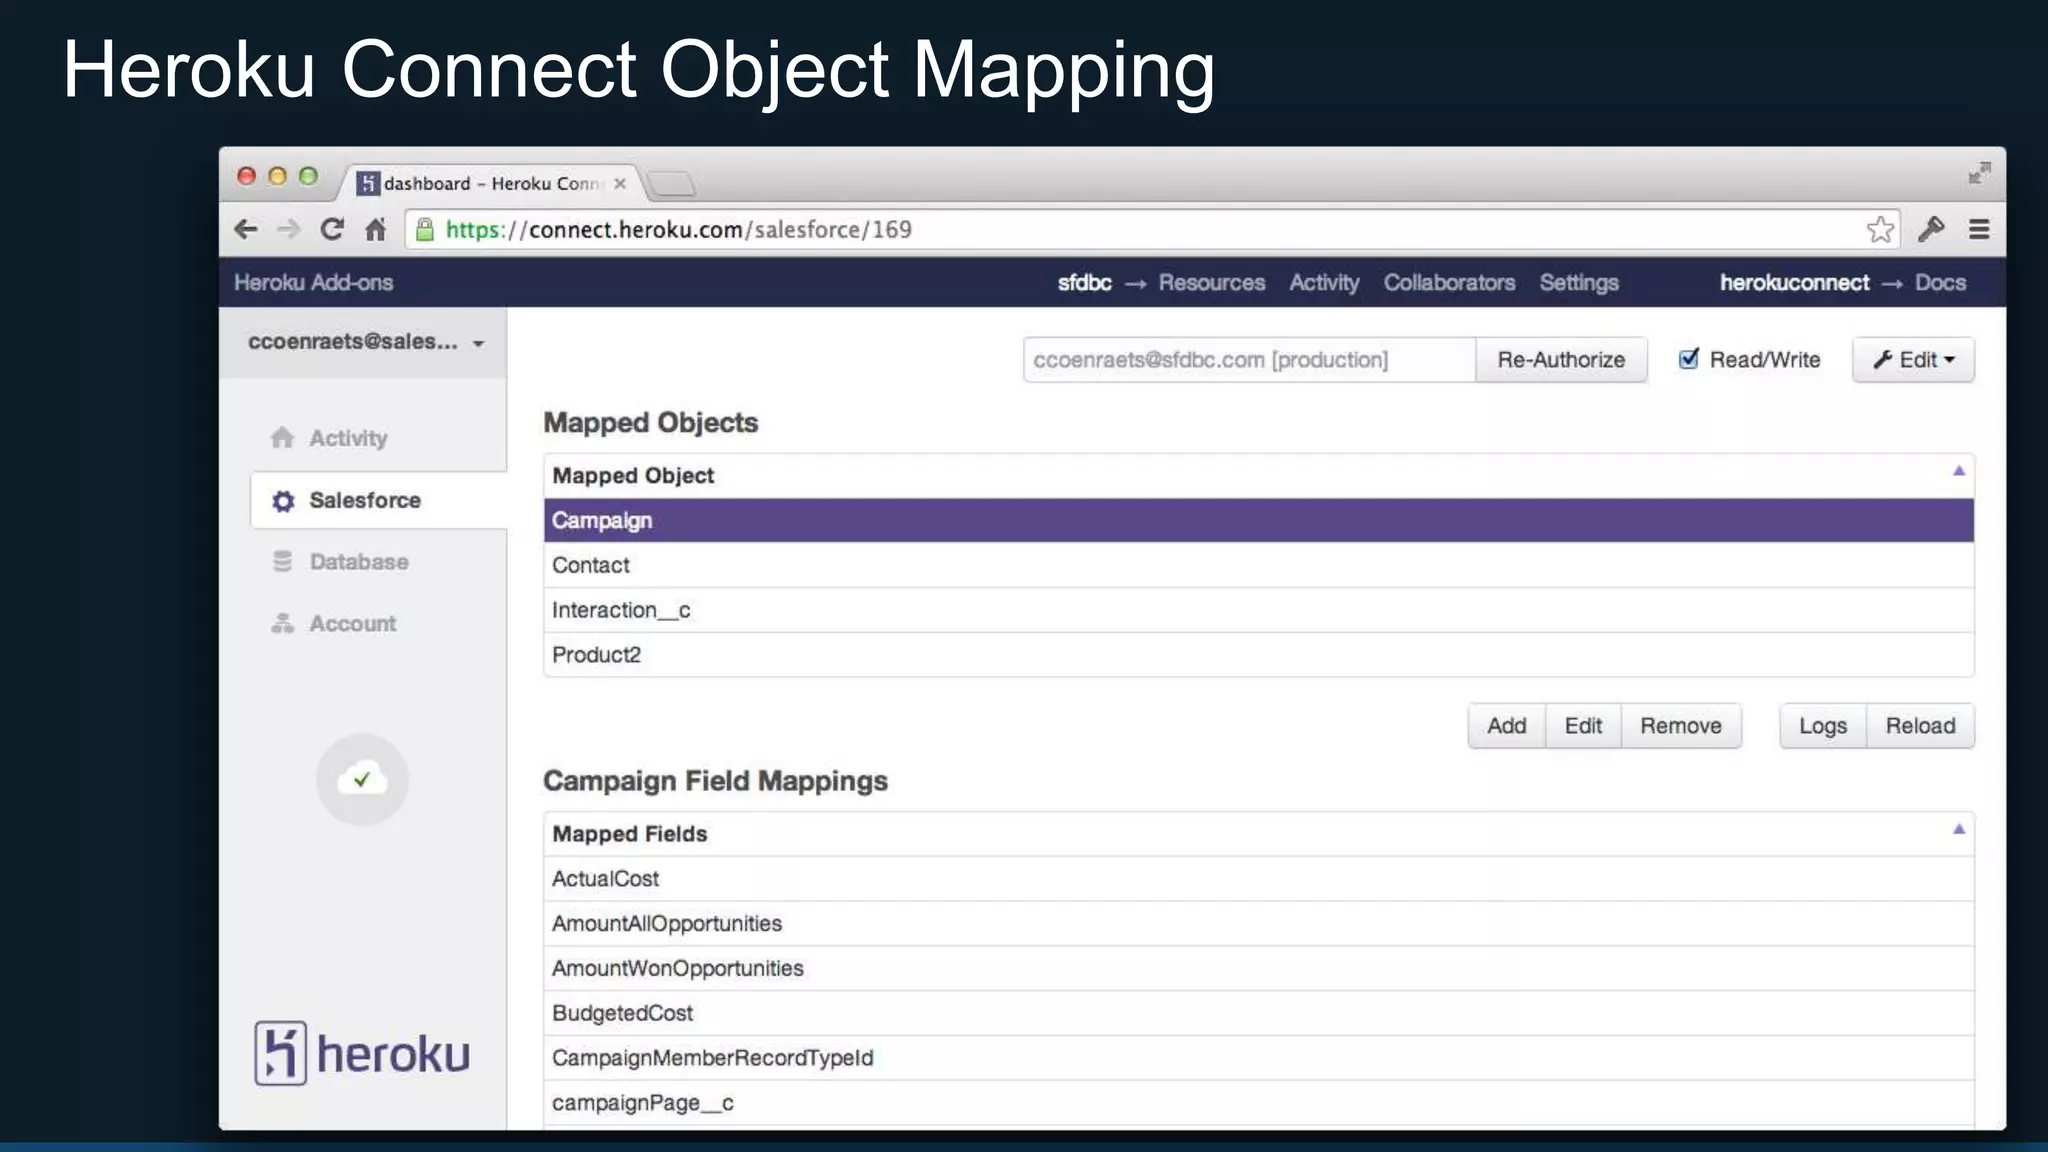Open Account in the left sidebar

(334, 624)
